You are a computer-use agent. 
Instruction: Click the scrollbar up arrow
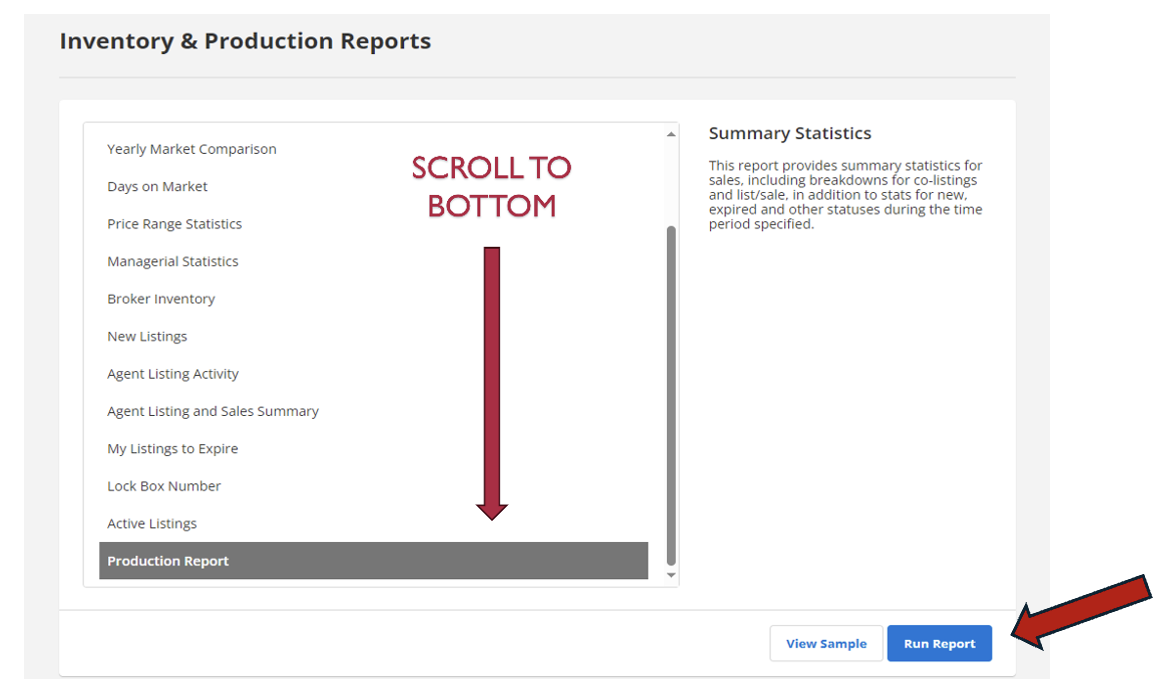click(x=671, y=135)
